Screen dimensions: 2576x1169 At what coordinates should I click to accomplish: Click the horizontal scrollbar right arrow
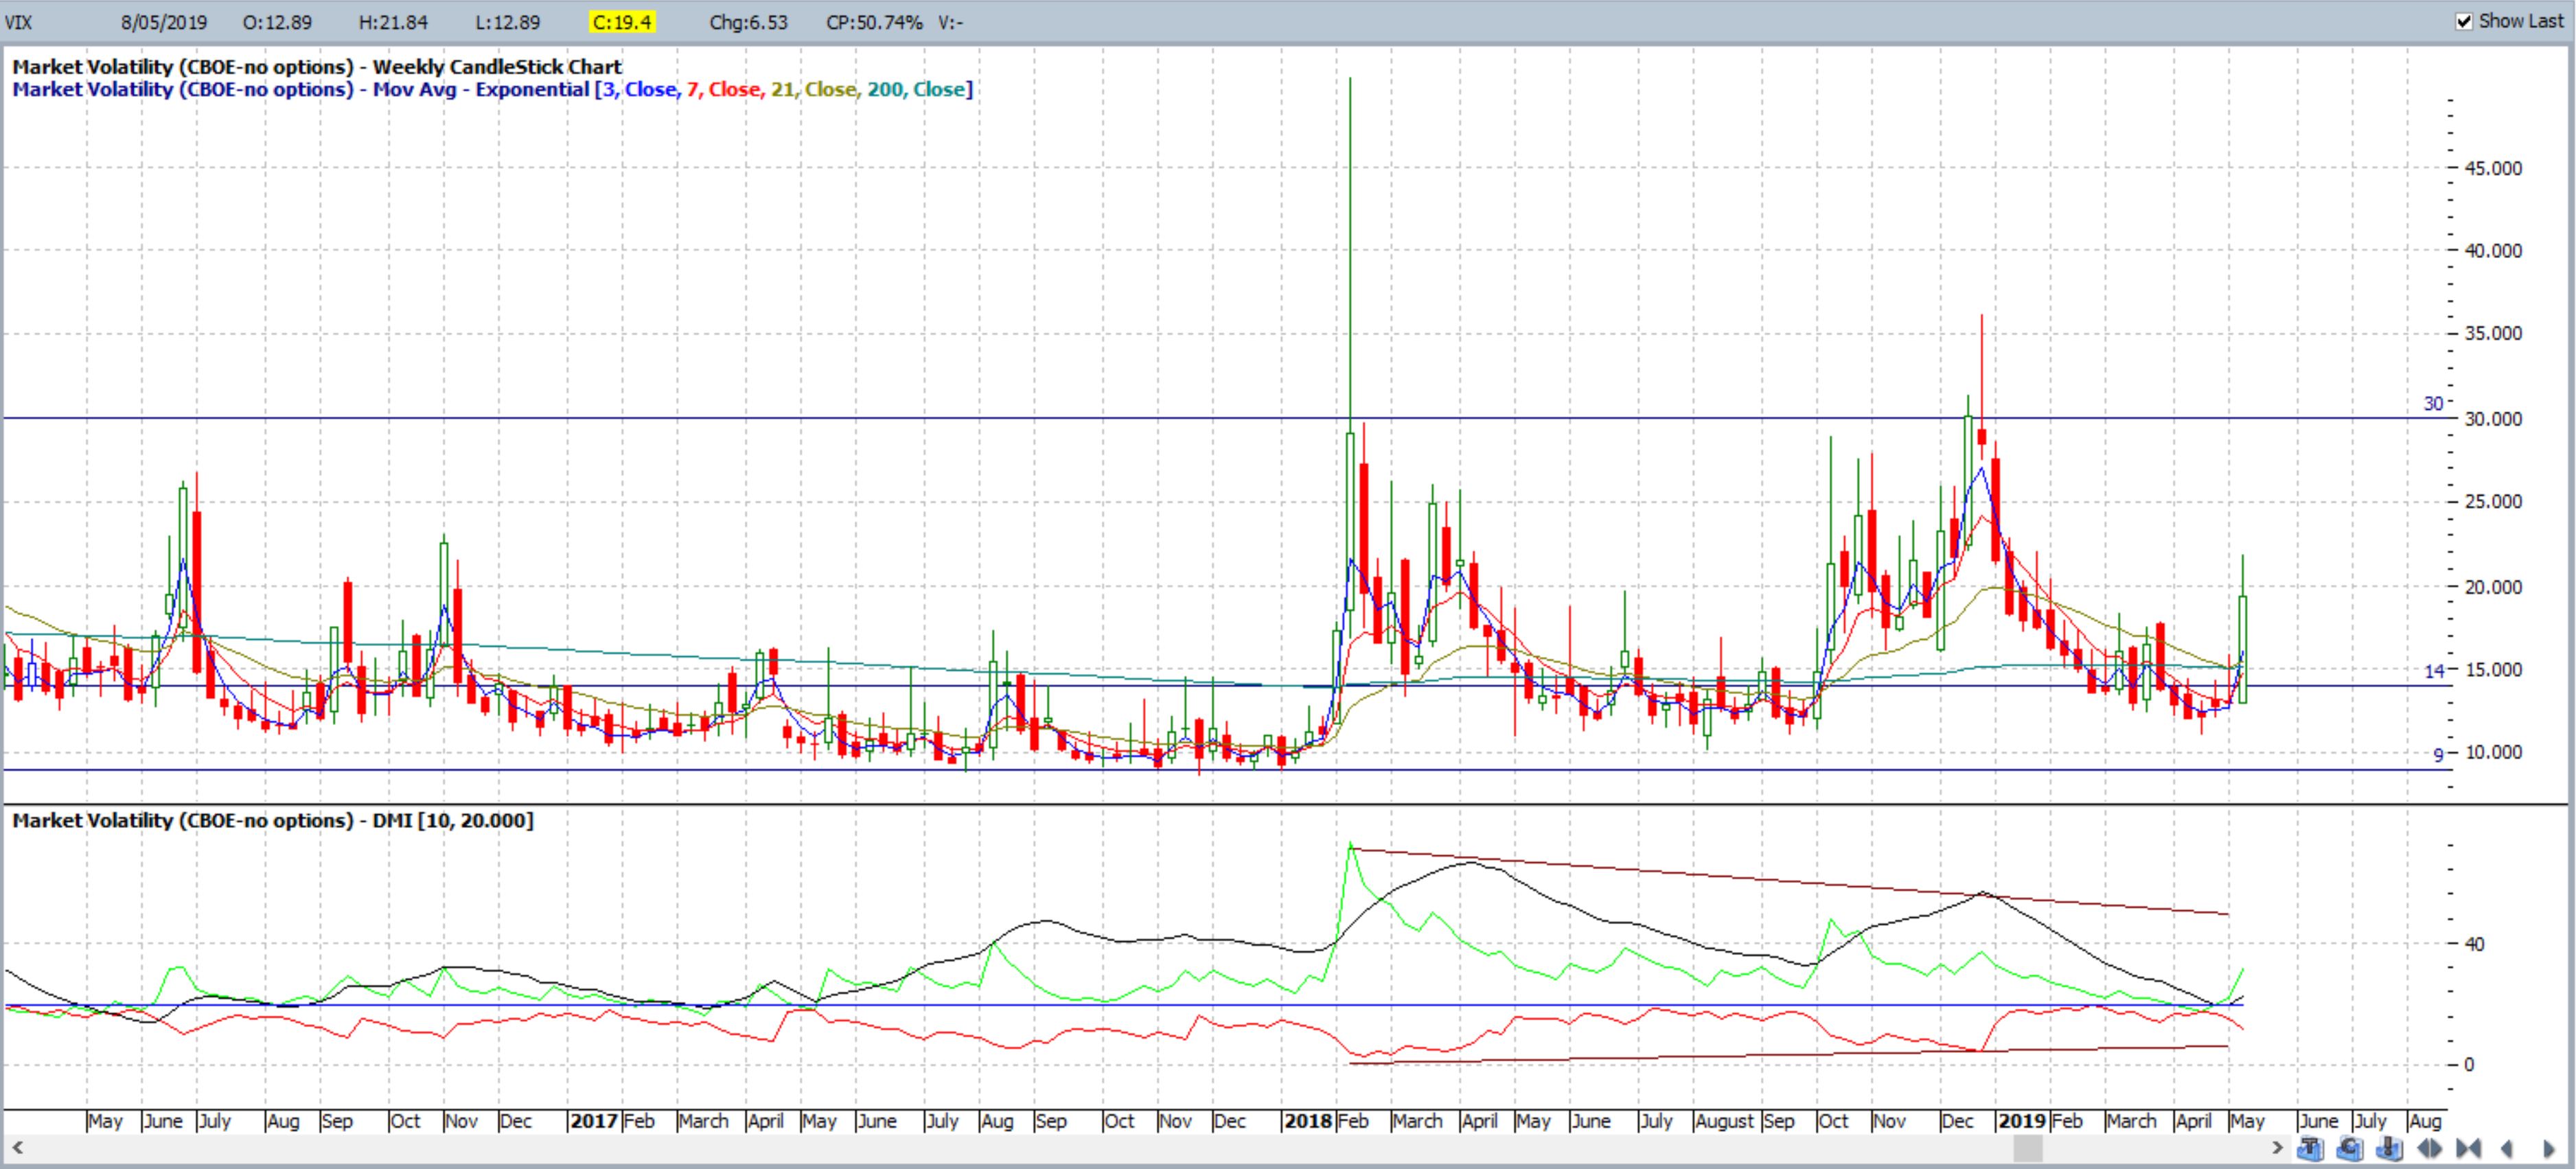pos(2278,1148)
